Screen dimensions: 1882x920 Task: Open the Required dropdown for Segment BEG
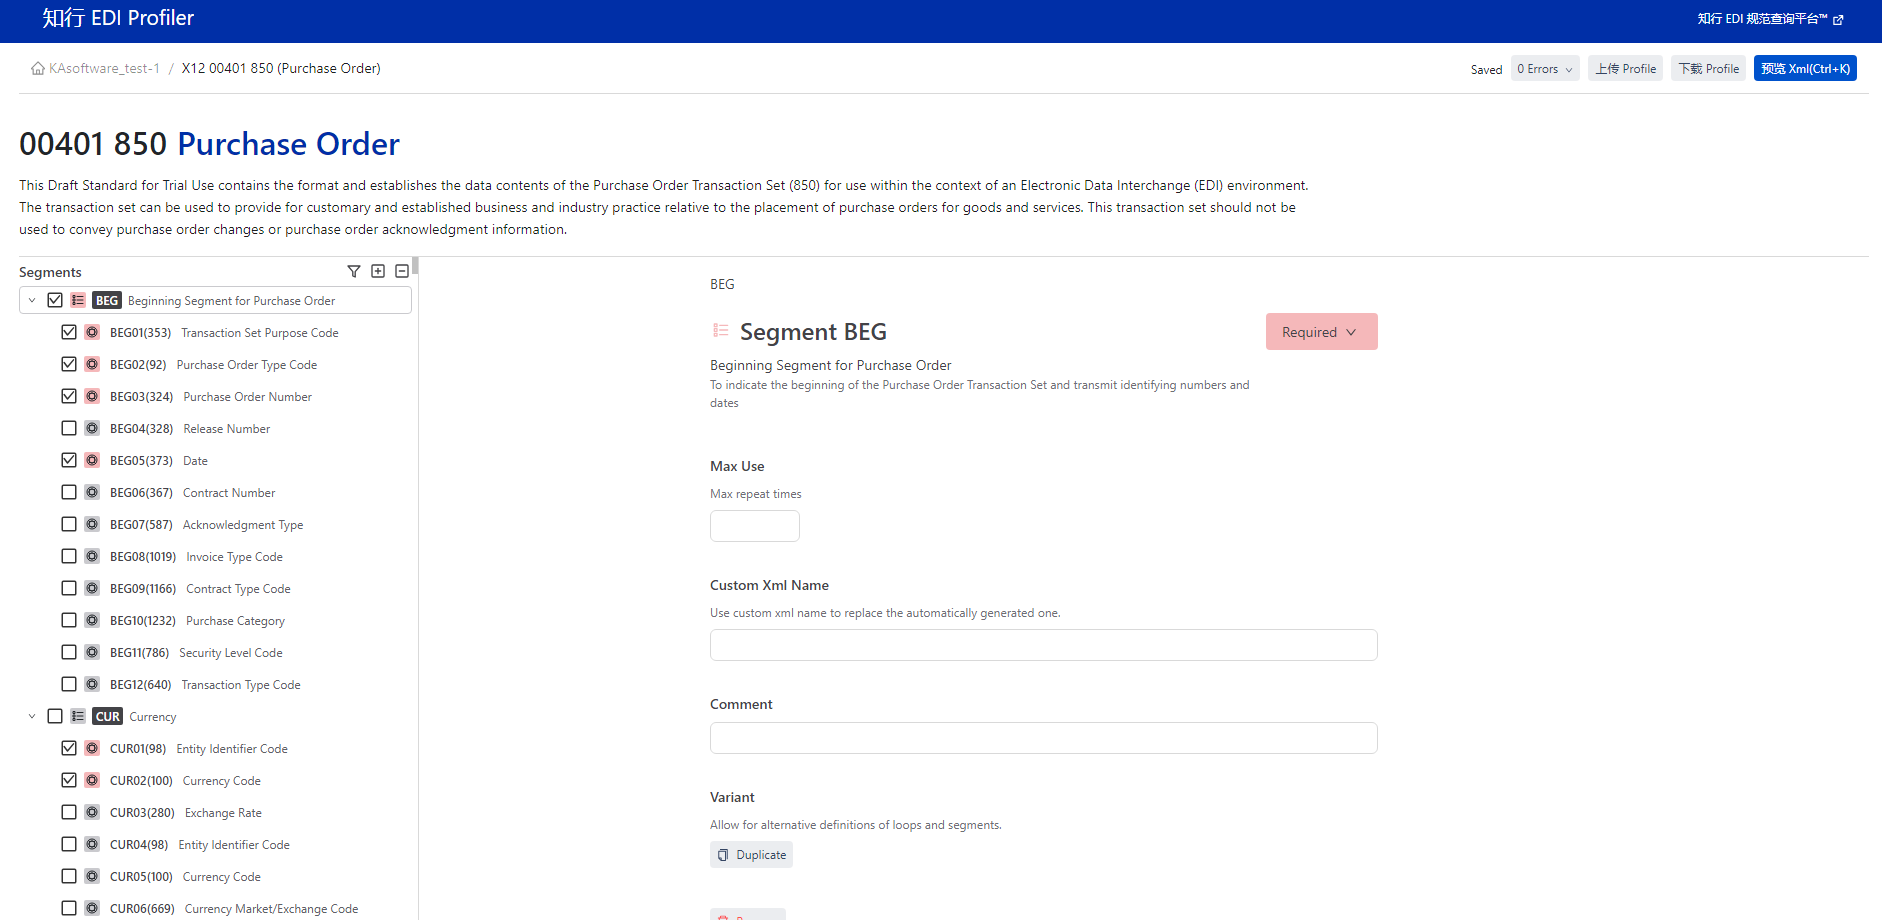click(x=1321, y=332)
